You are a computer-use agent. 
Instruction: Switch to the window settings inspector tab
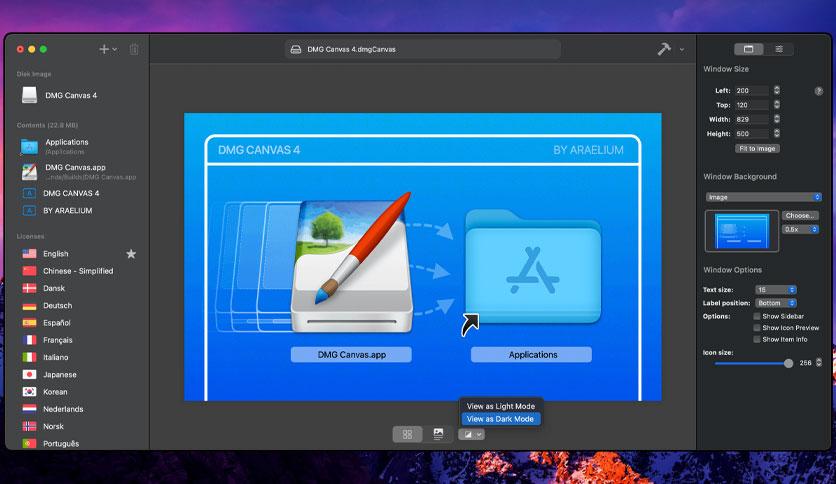[x=749, y=49]
